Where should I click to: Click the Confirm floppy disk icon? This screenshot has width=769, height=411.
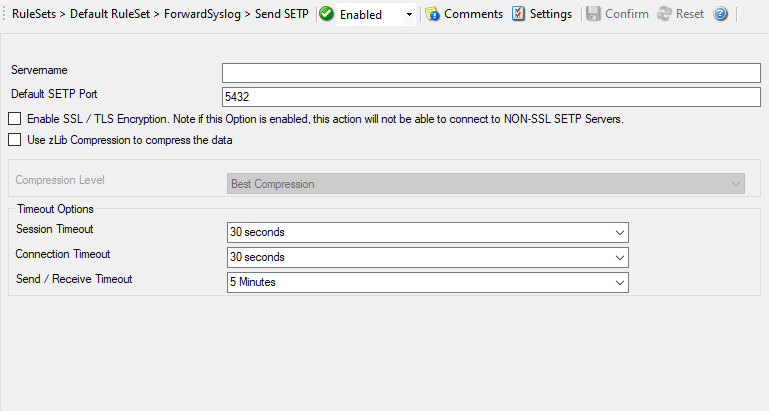tap(593, 14)
